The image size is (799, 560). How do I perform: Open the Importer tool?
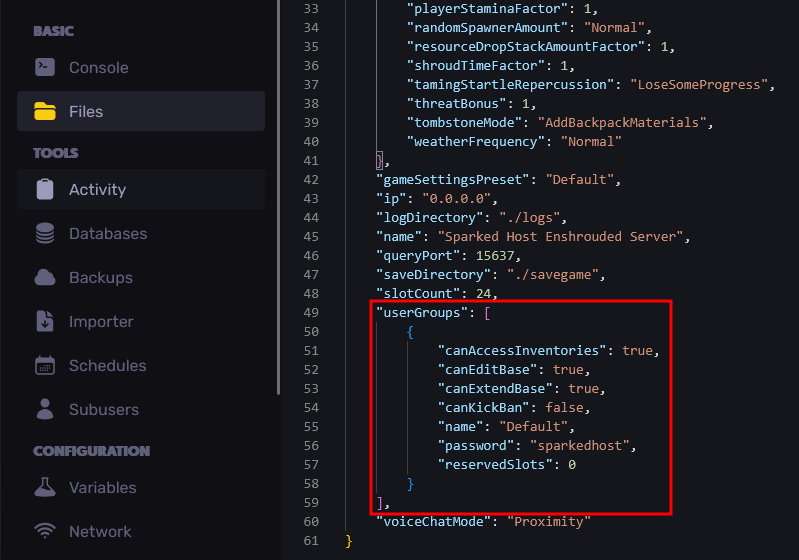click(x=141, y=321)
